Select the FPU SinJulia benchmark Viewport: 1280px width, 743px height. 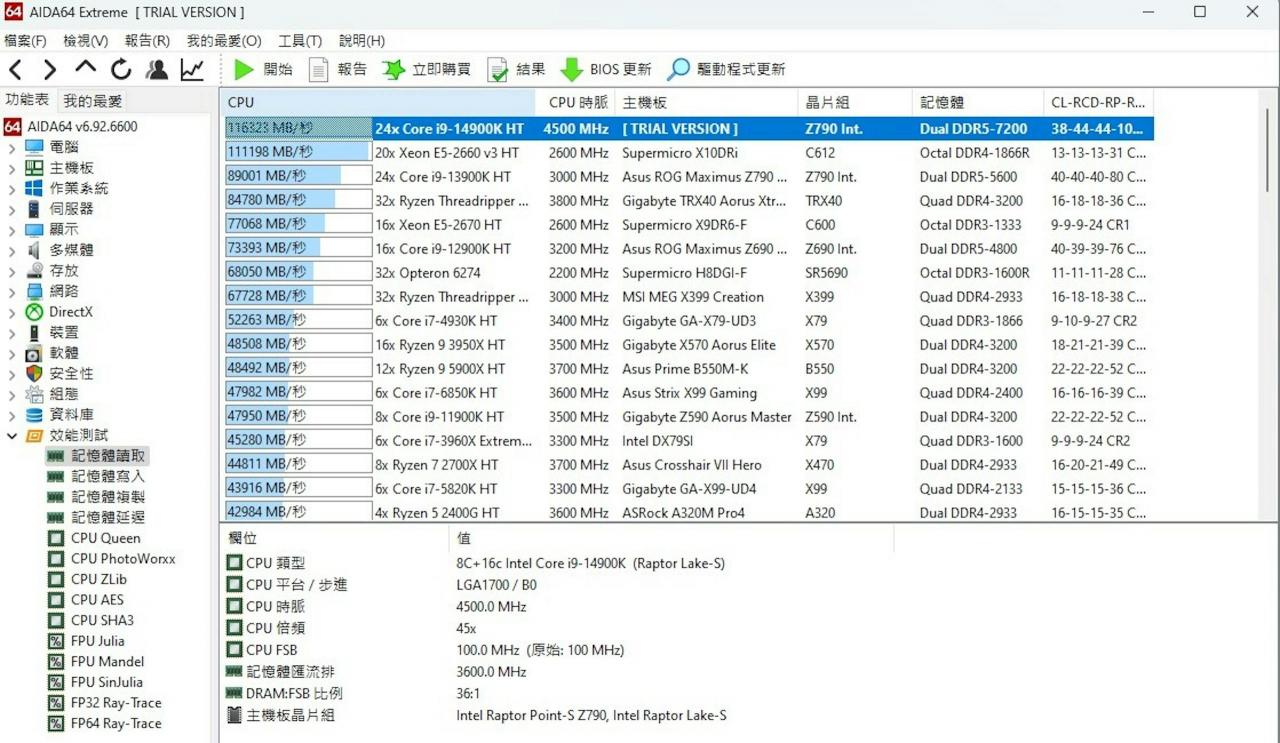coord(95,682)
